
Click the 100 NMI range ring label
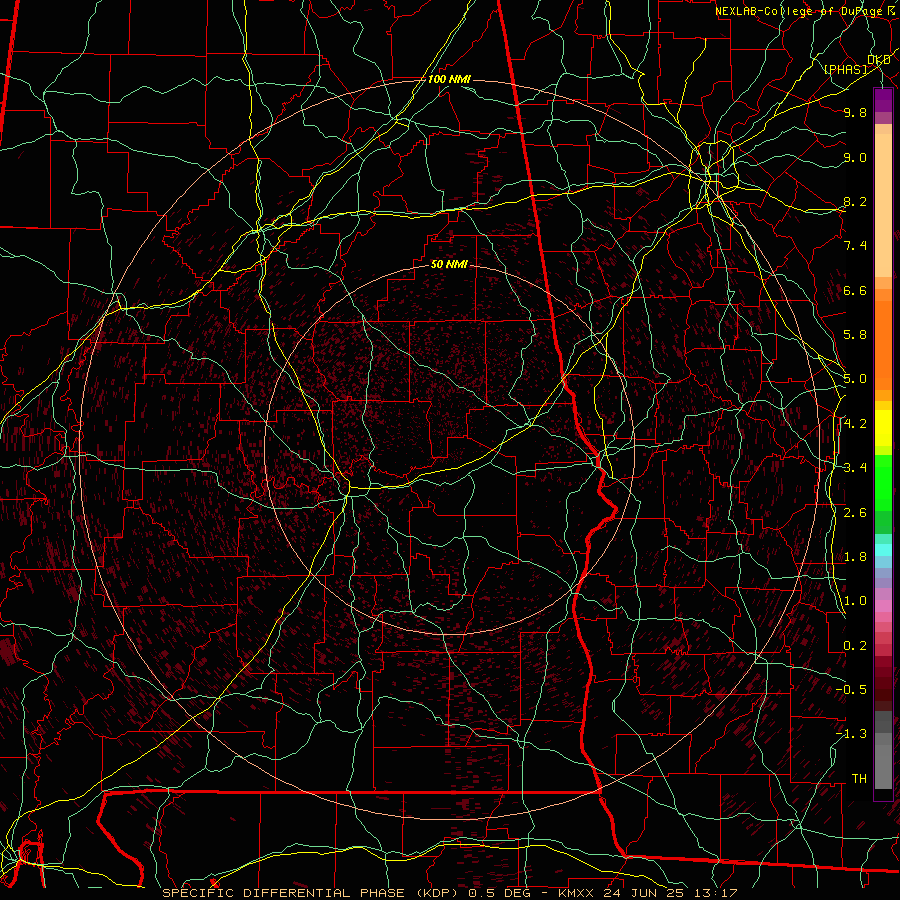pyautogui.click(x=449, y=79)
